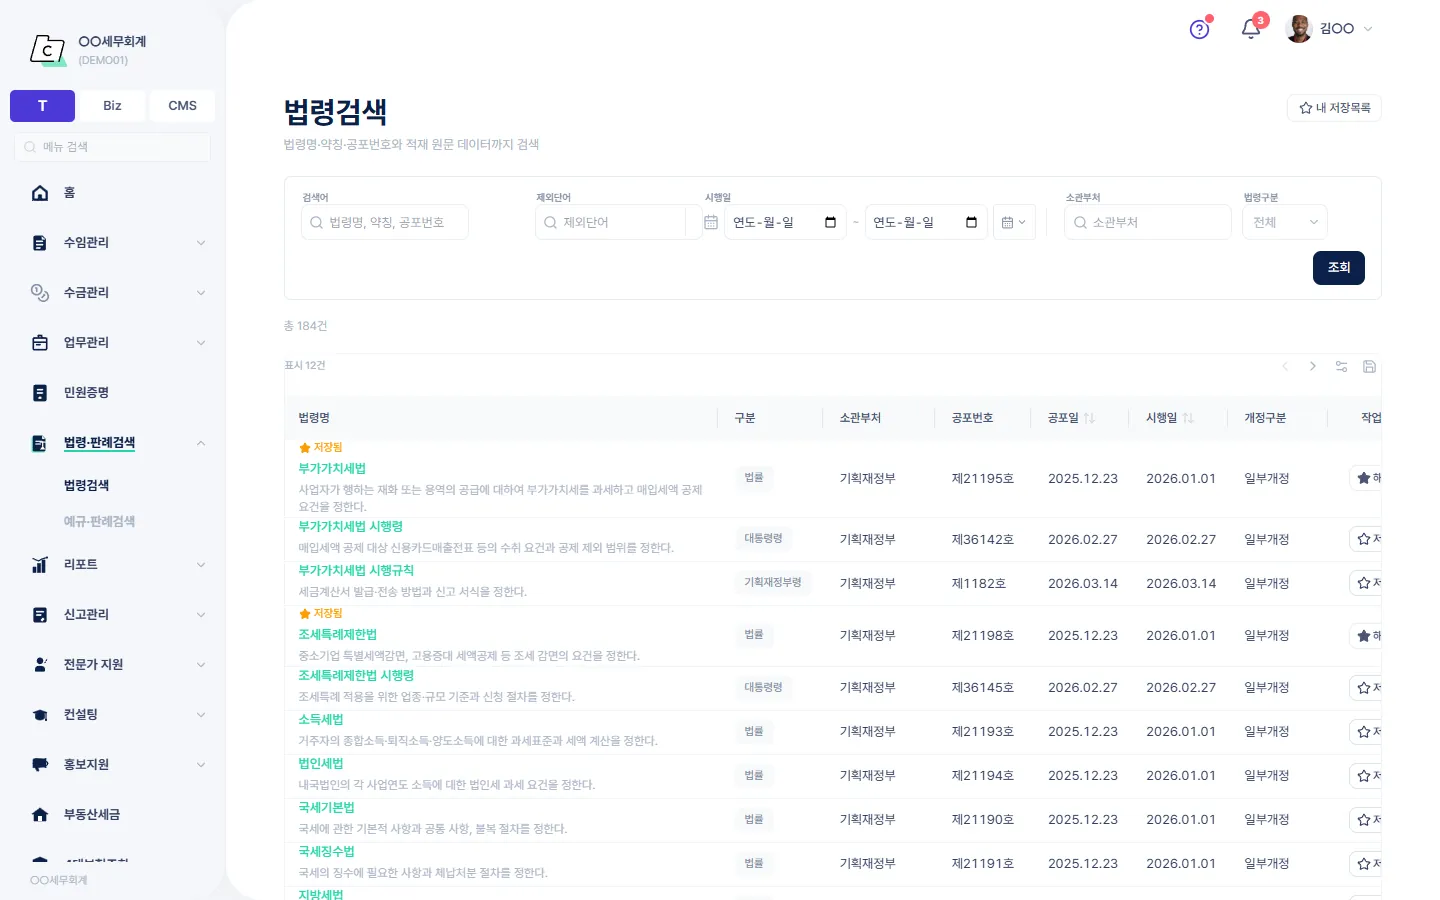Open the help question mark icon
This screenshot has height=900, width=1440.
pyautogui.click(x=1200, y=29)
